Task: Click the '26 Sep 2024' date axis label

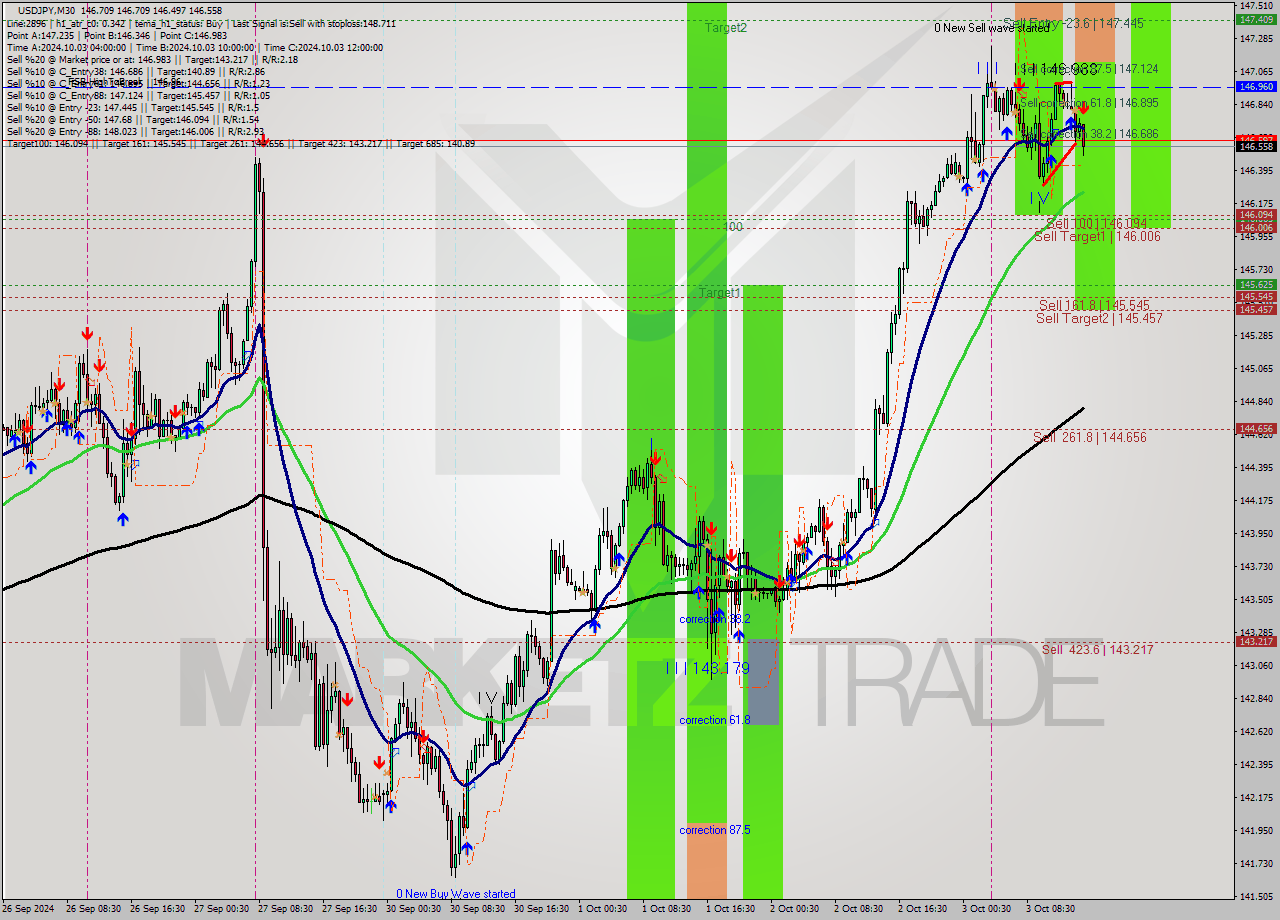Action: [x=28, y=909]
